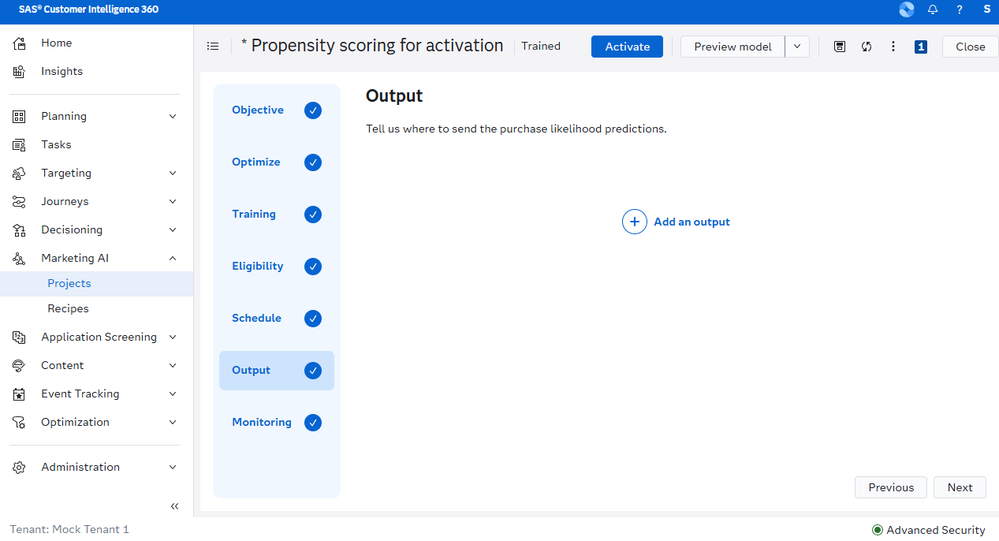This screenshot has width=999, height=541.
Task: Expand the Targeting menu chevron
Action: [x=173, y=173]
